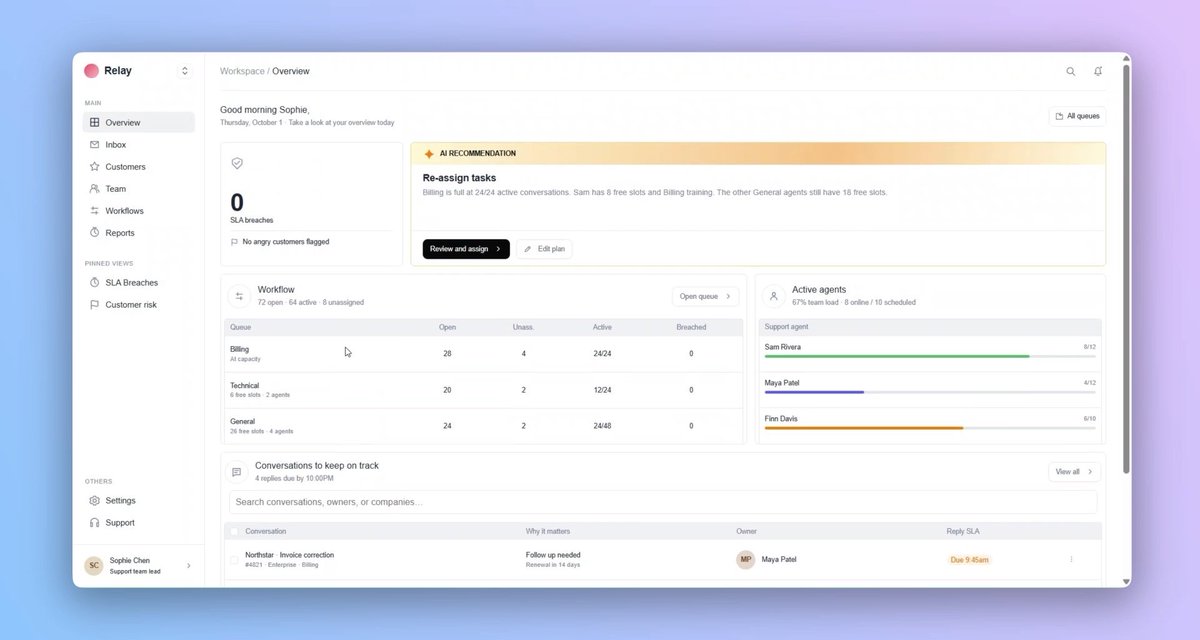Select the Billing queue row
Image resolution: width=1200 pixels, height=640 pixels.
point(484,354)
